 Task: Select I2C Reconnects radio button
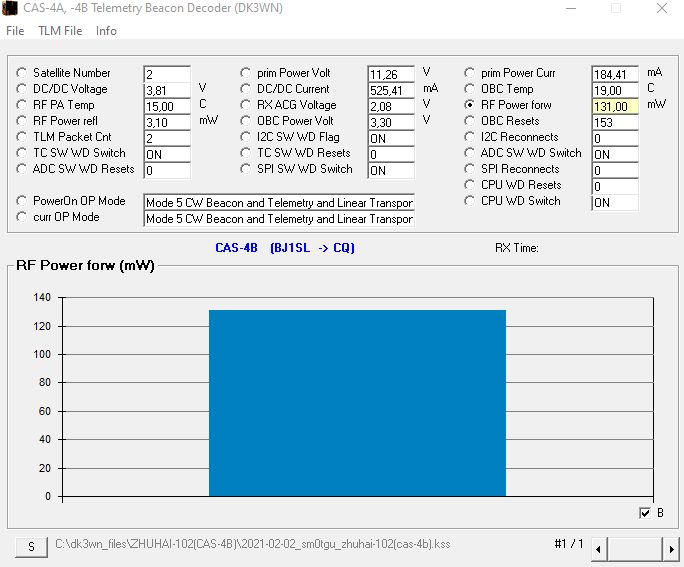pyautogui.click(x=469, y=137)
